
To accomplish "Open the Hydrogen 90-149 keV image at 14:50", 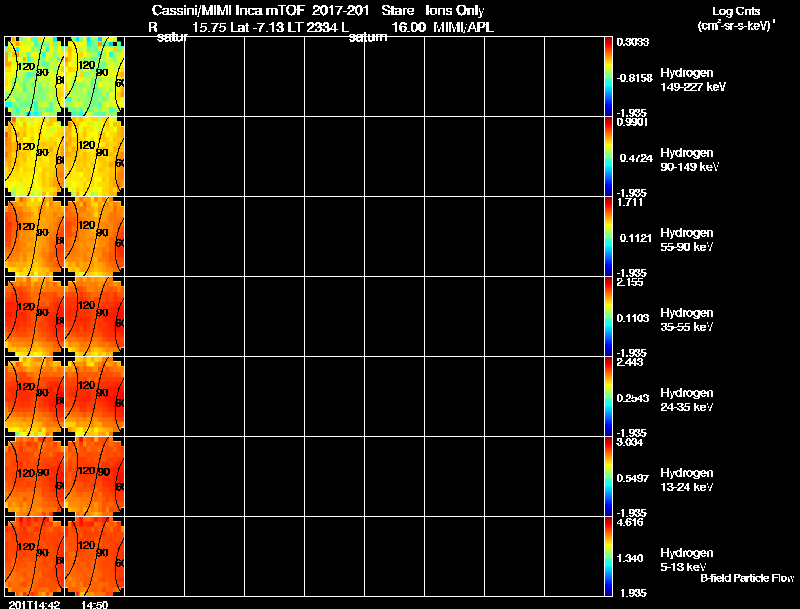I will pyautogui.click(x=94, y=157).
